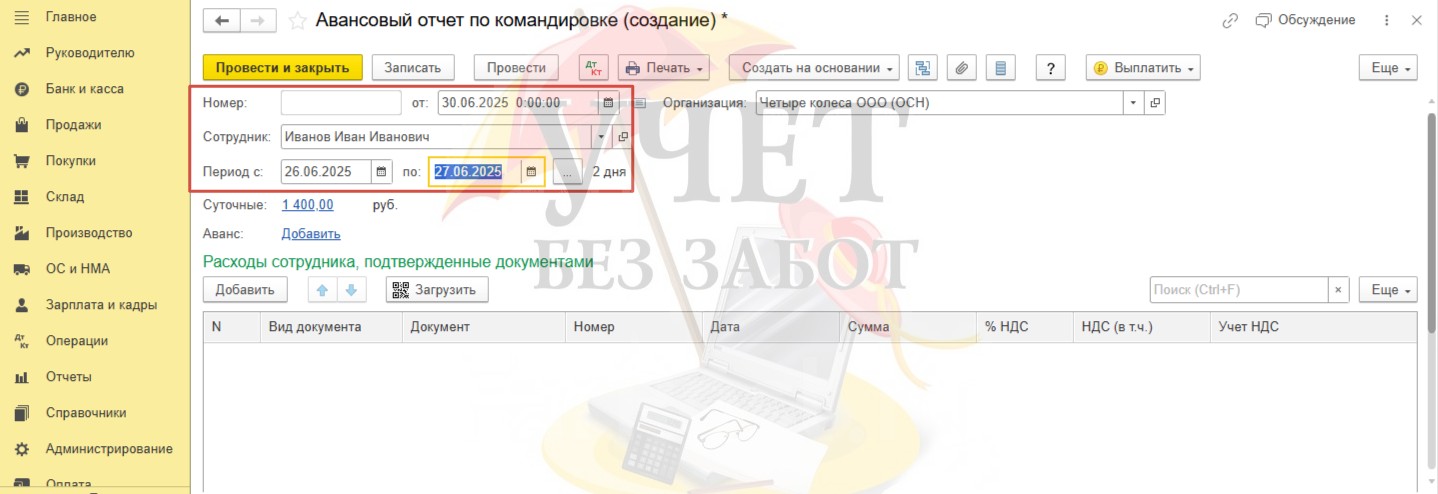The height and width of the screenshot is (494, 1438).
Task: Click the Поиск (Ctrl+F) search field
Action: (1238, 290)
